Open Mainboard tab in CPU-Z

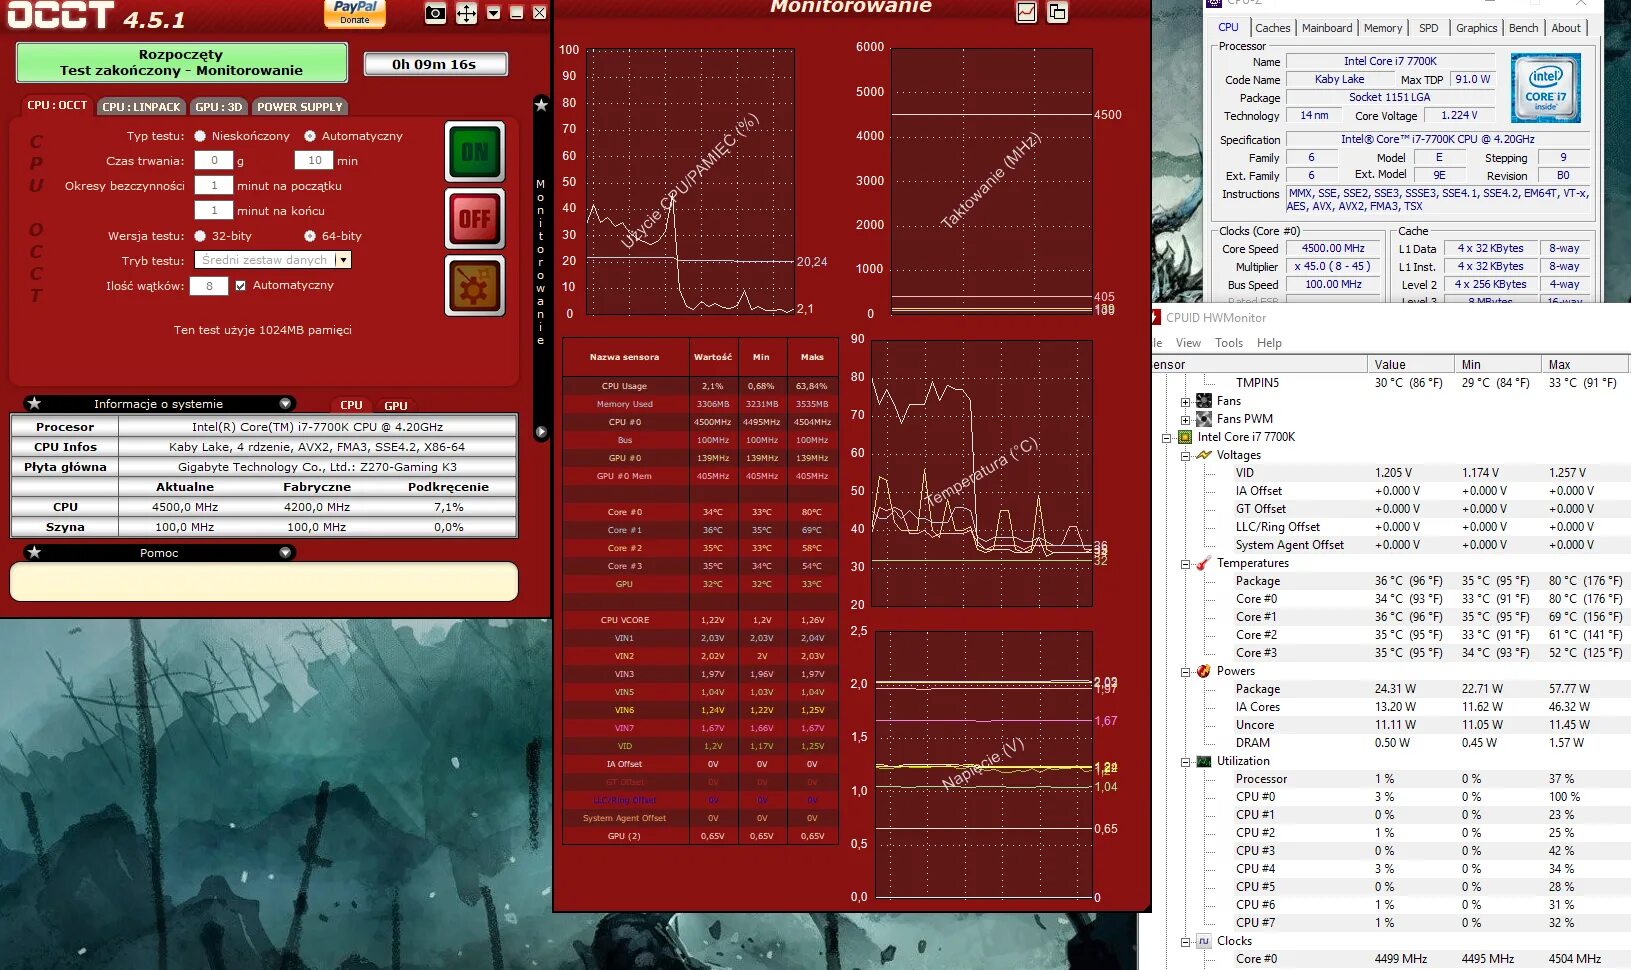click(1327, 28)
